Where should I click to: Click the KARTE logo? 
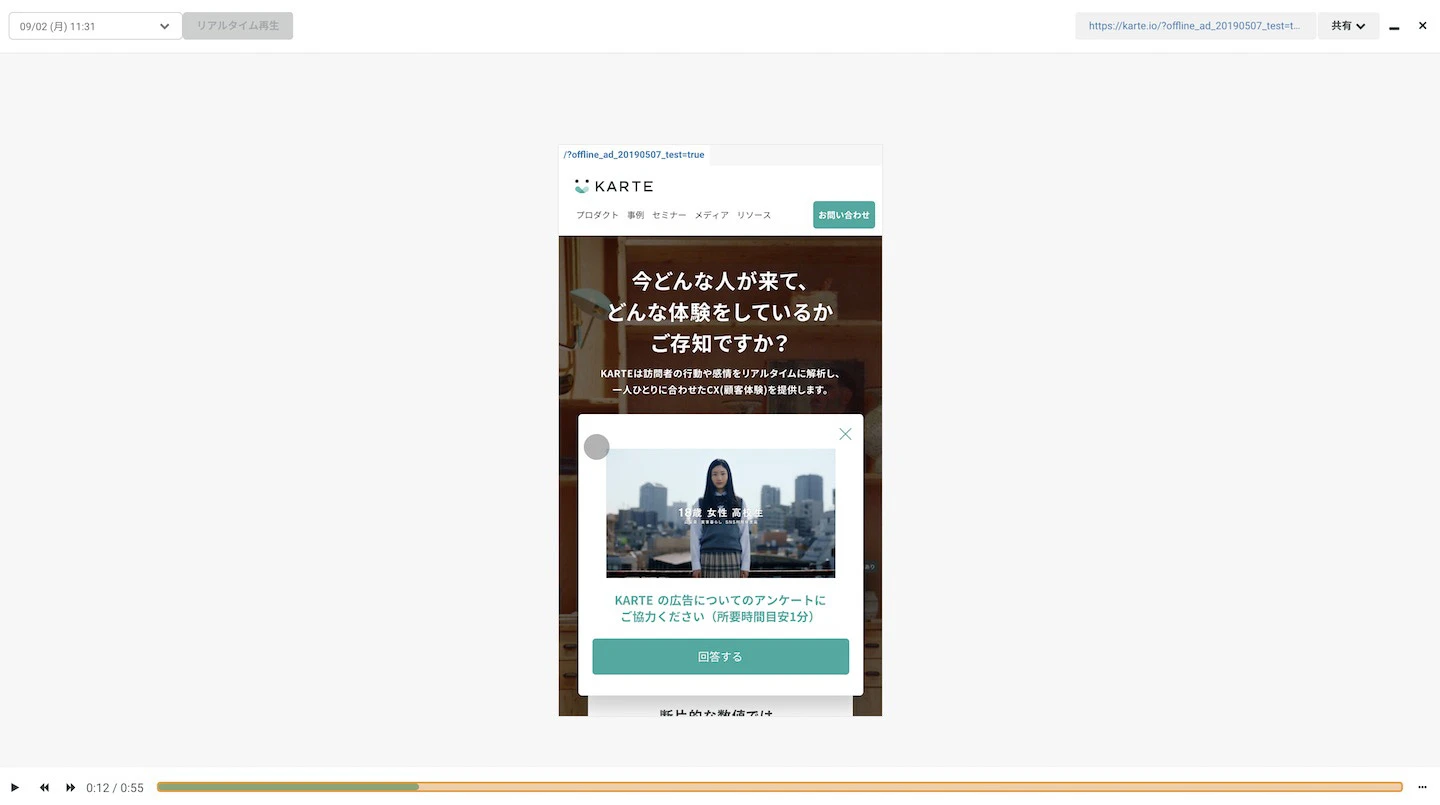614,186
